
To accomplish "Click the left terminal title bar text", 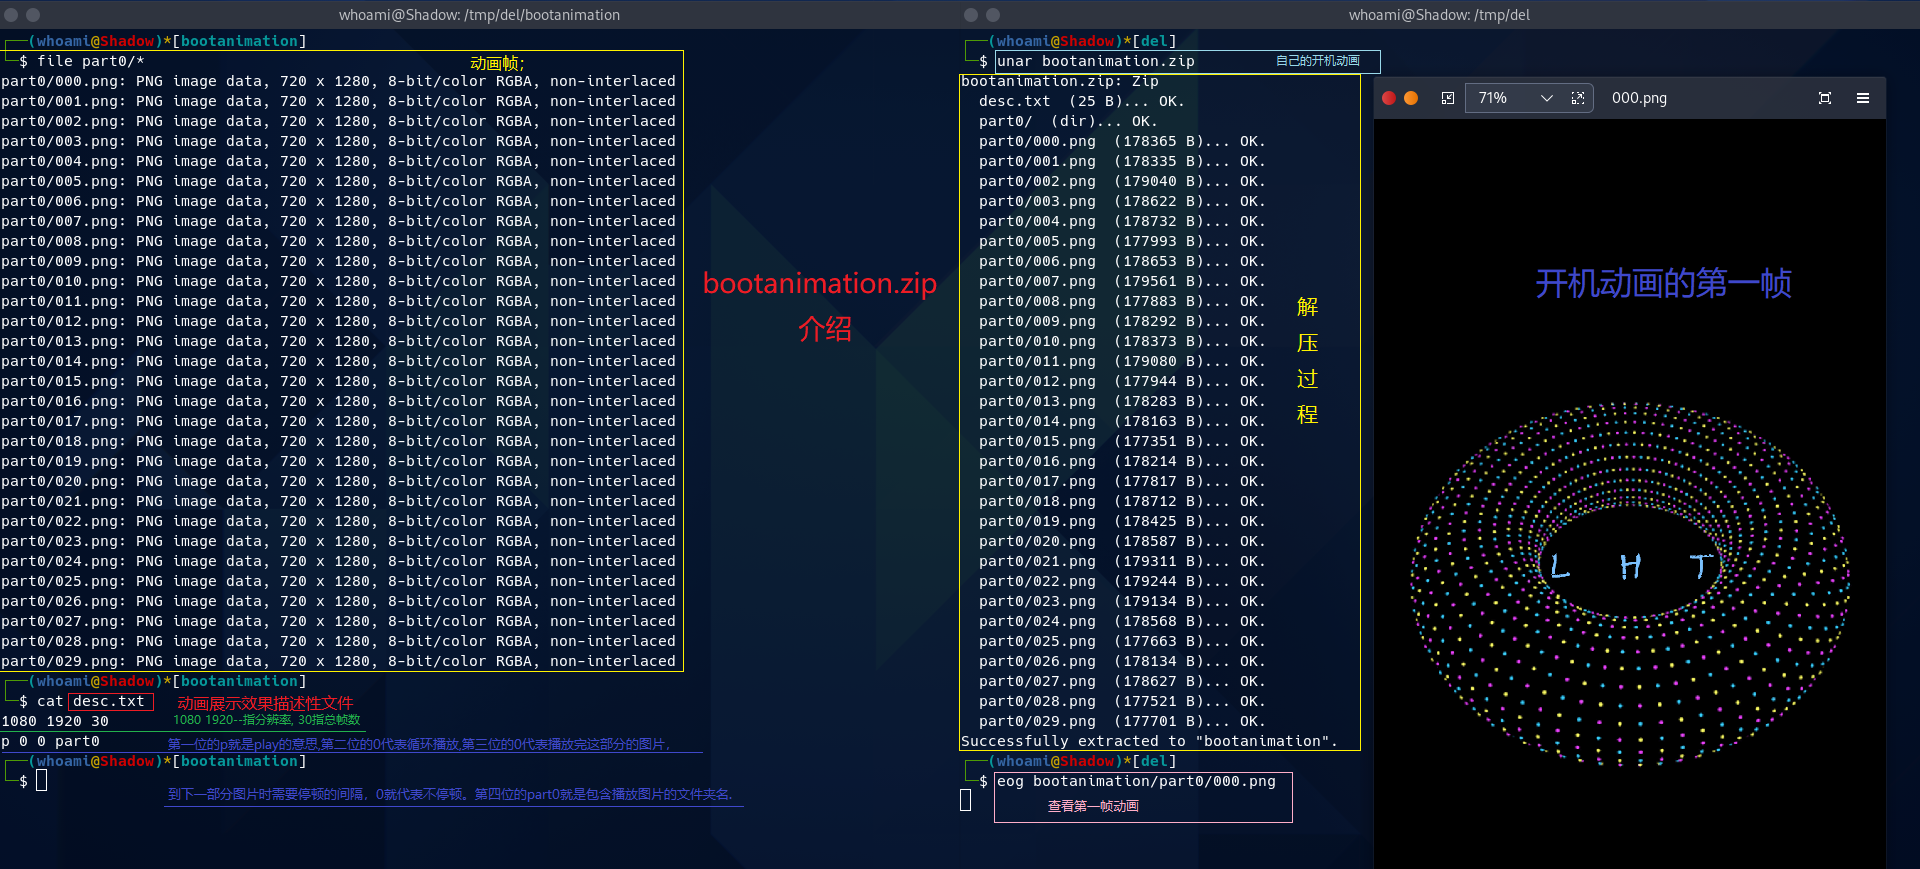I will 479,15.
